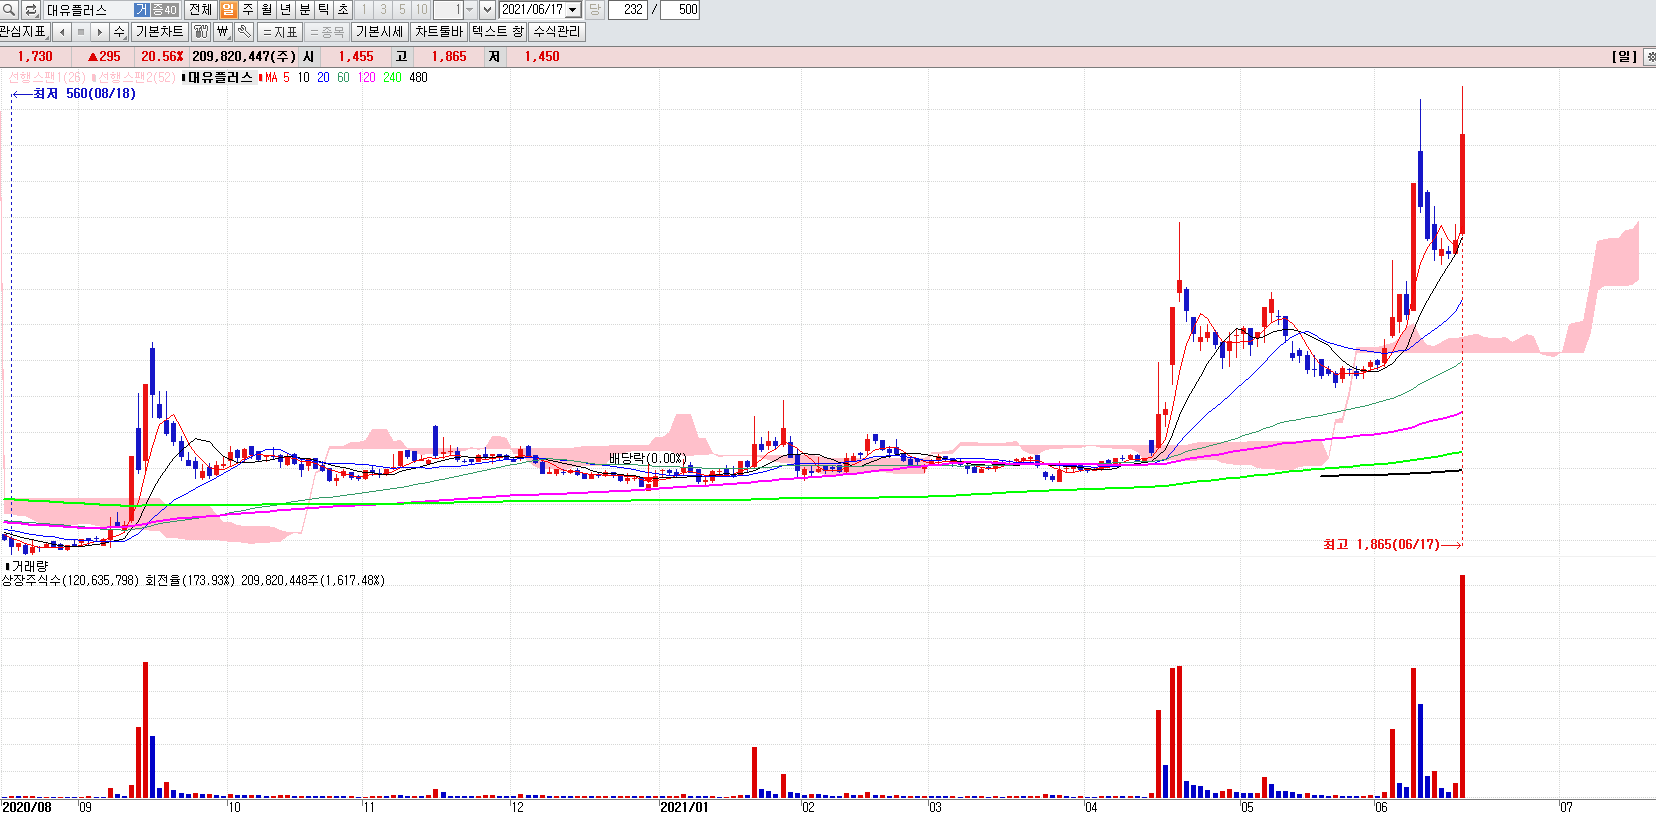Click the teal MA 60 legend
1656x814 pixels.
pyautogui.click(x=343, y=77)
